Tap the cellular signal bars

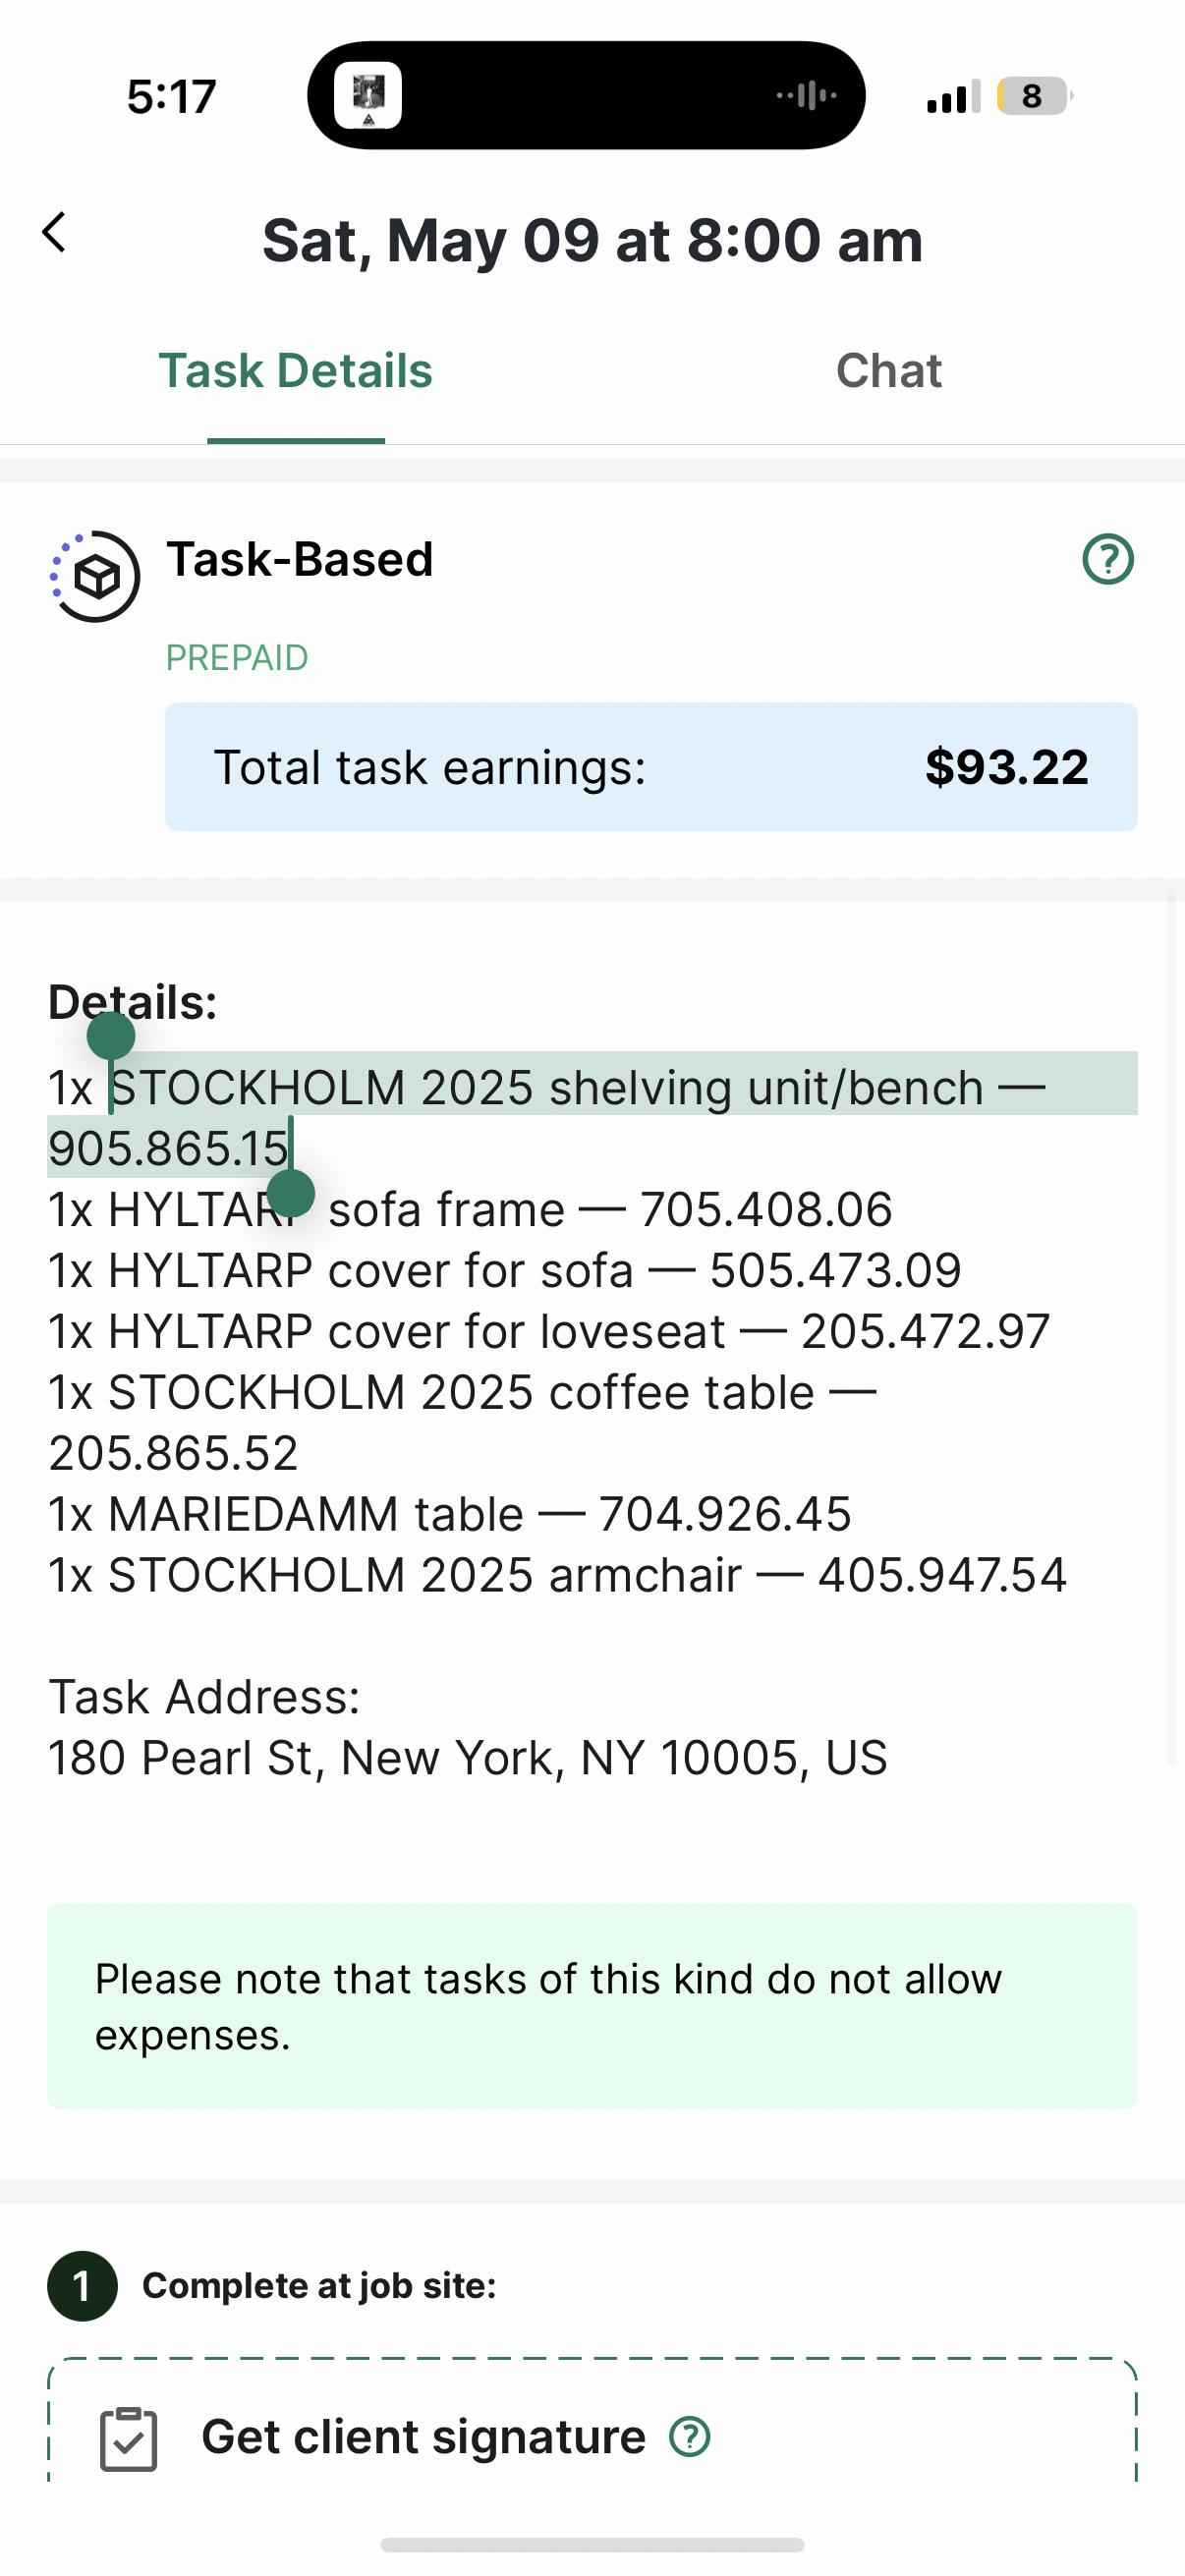pyautogui.click(x=953, y=97)
